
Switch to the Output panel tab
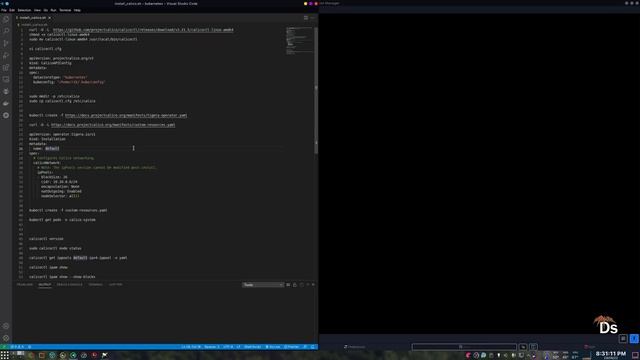[44, 284]
